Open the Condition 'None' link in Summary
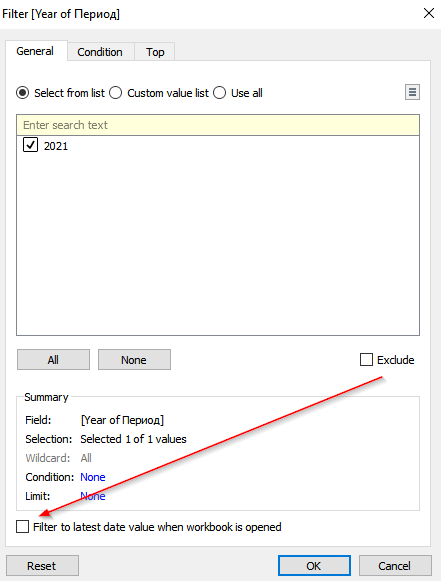The width and height of the screenshot is (441, 581). (x=93, y=477)
